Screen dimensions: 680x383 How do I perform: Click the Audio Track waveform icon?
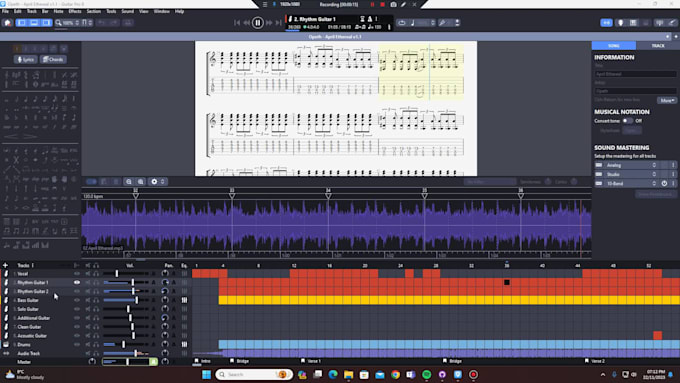(x=6, y=354)
